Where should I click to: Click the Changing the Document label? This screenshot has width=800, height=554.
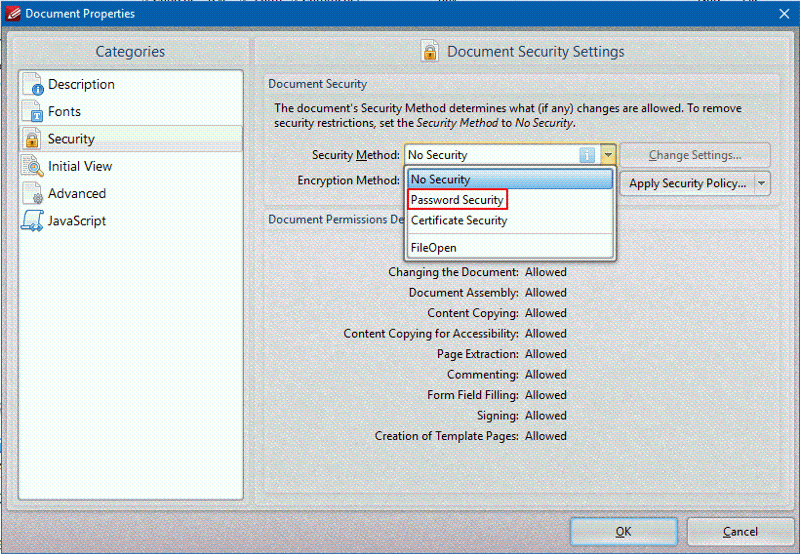[454, 272]
